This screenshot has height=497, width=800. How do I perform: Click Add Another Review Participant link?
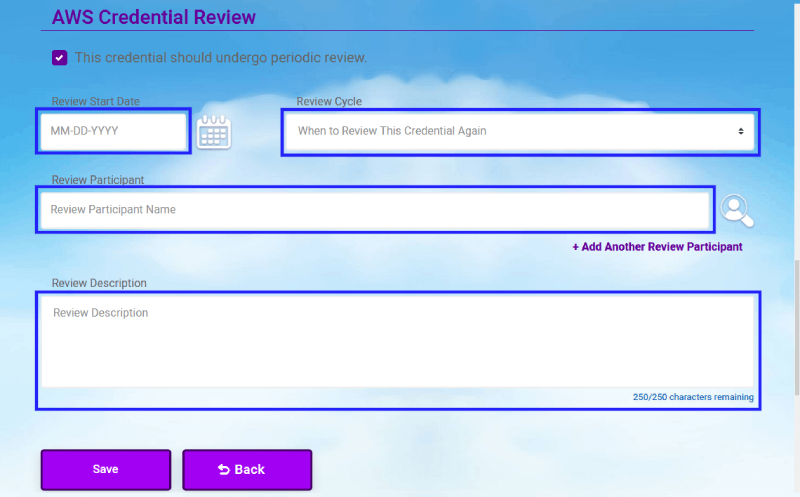tap(657, 247)
